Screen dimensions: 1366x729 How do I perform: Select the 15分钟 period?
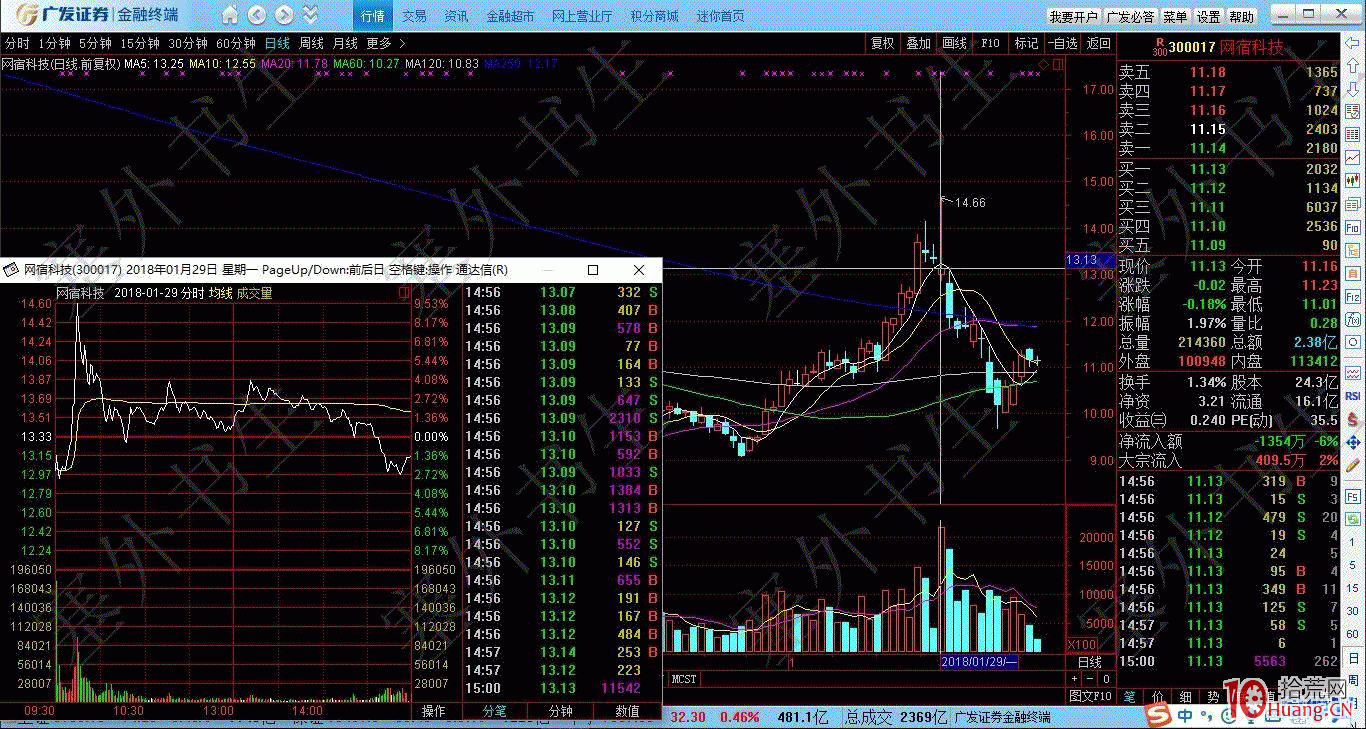140,43
